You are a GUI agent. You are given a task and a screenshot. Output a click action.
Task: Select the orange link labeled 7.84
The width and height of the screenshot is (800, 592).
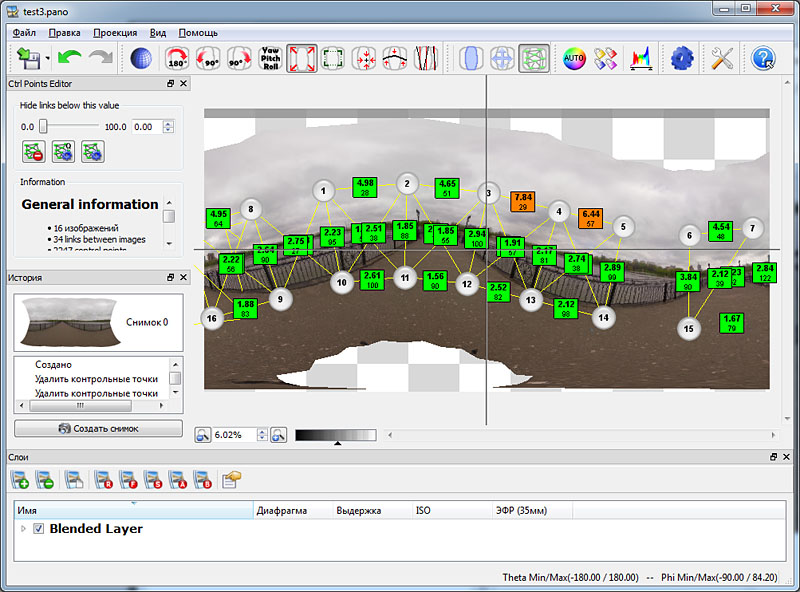pyautogui.click(x=523, y=201)
